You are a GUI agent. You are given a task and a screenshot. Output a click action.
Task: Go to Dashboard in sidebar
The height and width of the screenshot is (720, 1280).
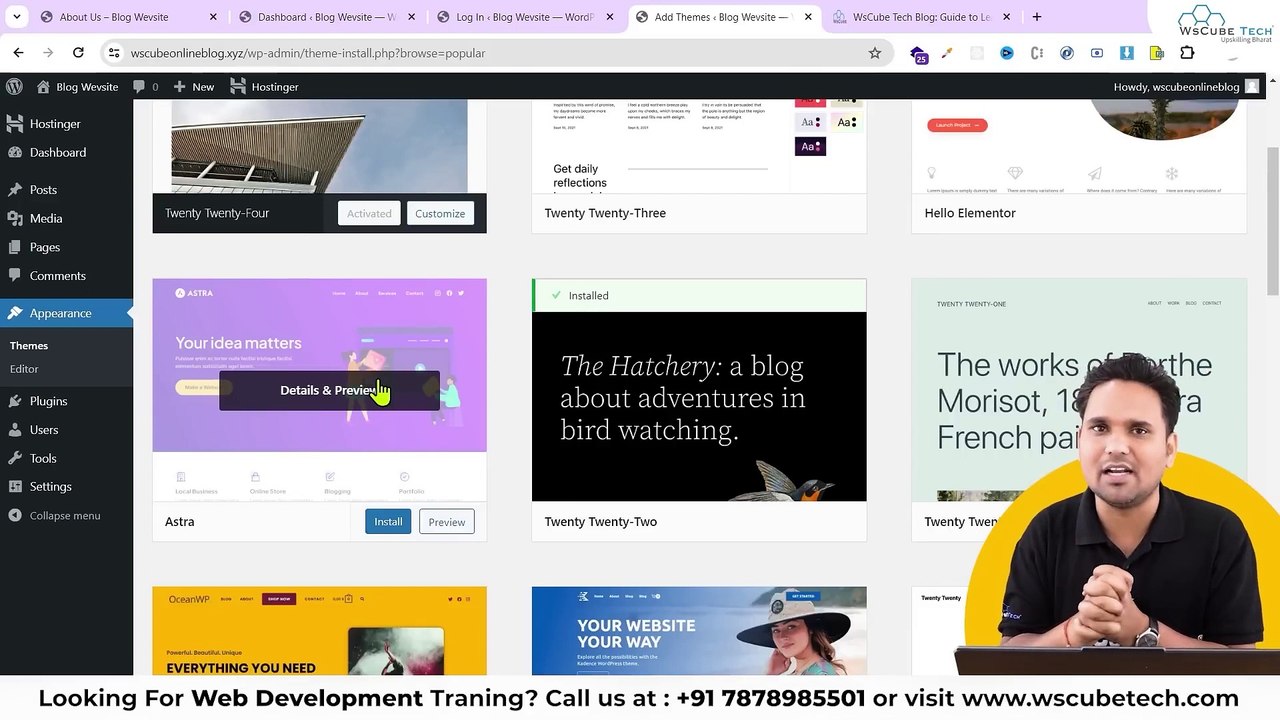click(66, 152)
